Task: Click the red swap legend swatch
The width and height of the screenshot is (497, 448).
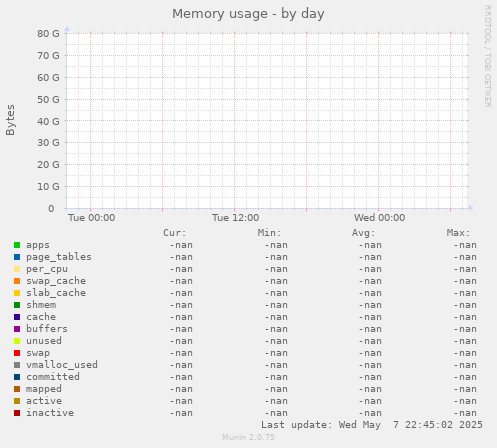Action: click(17, 353)
